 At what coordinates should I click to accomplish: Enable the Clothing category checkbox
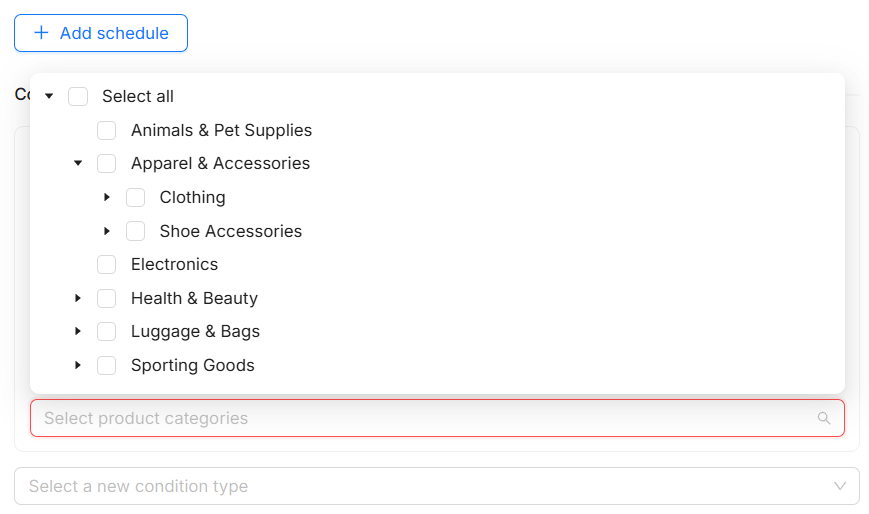pos(136,197)
